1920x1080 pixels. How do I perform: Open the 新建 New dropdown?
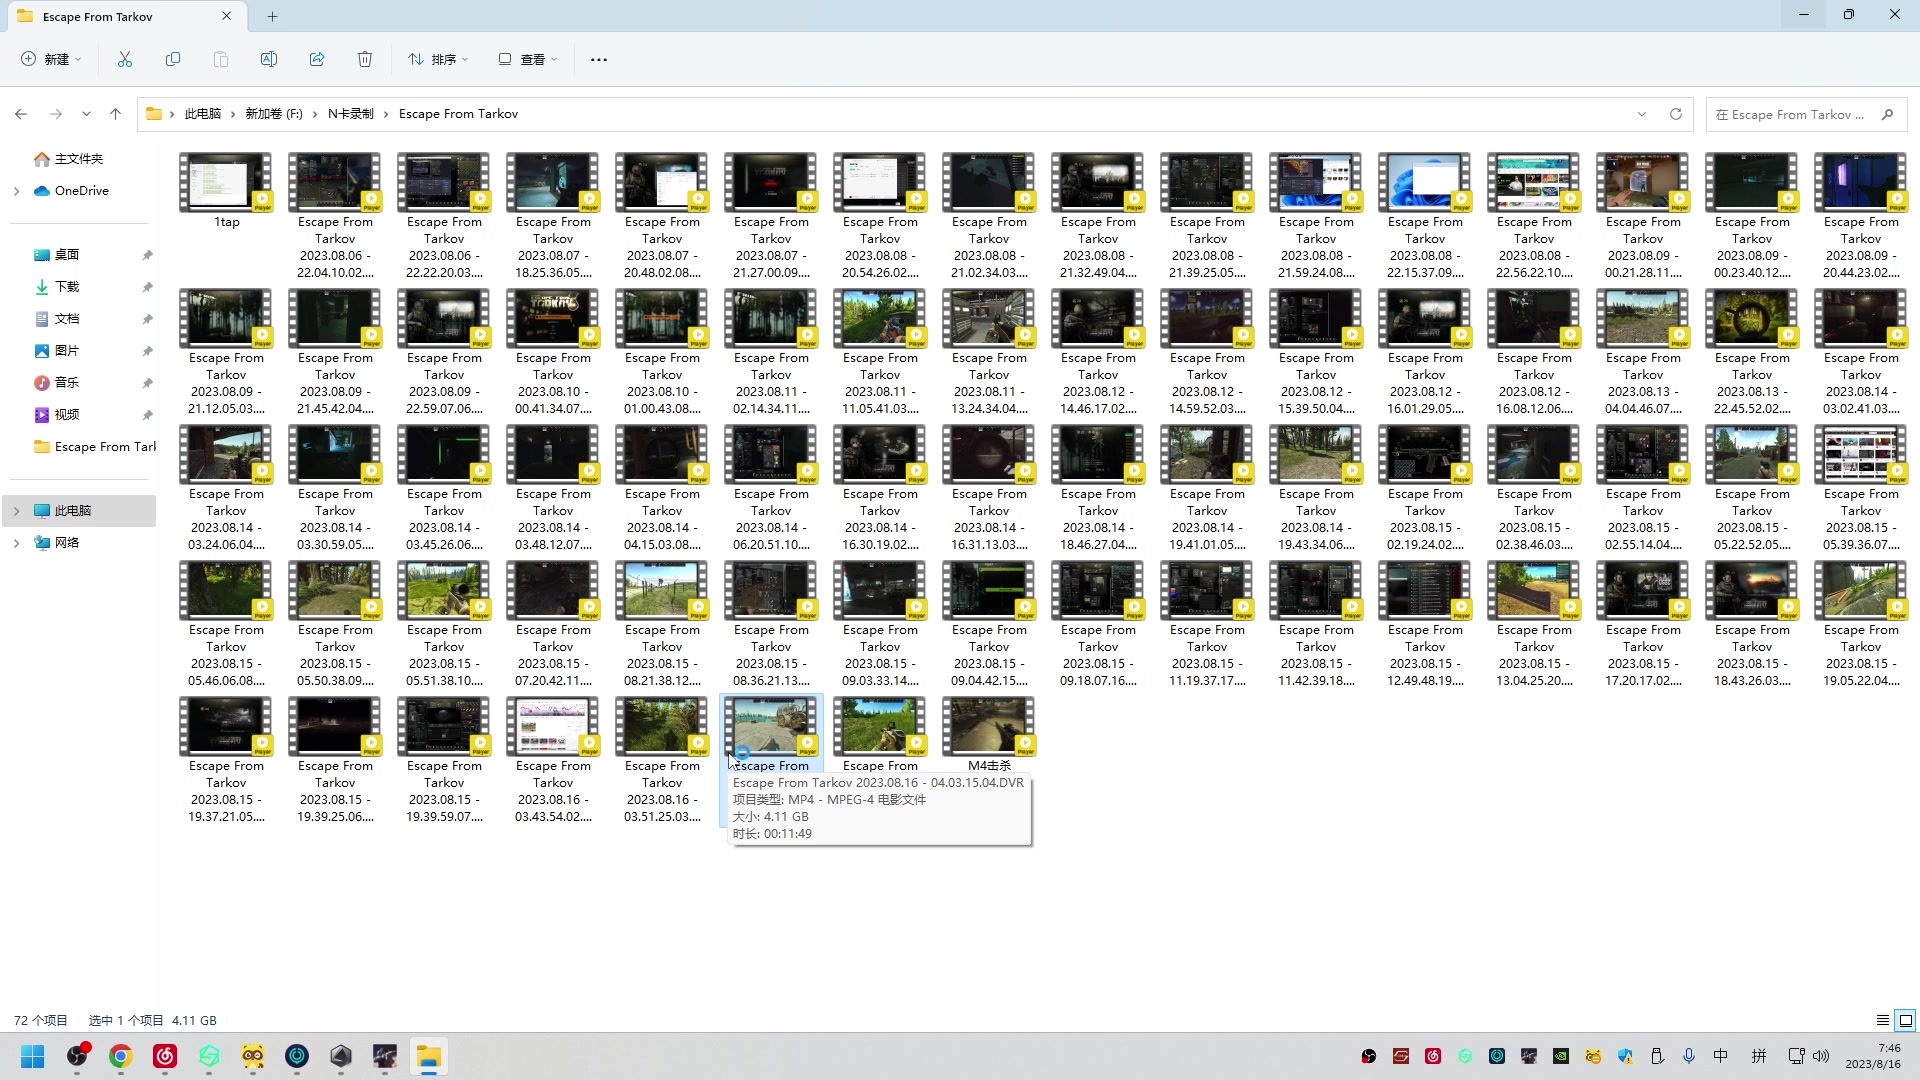tap(51, 59)
